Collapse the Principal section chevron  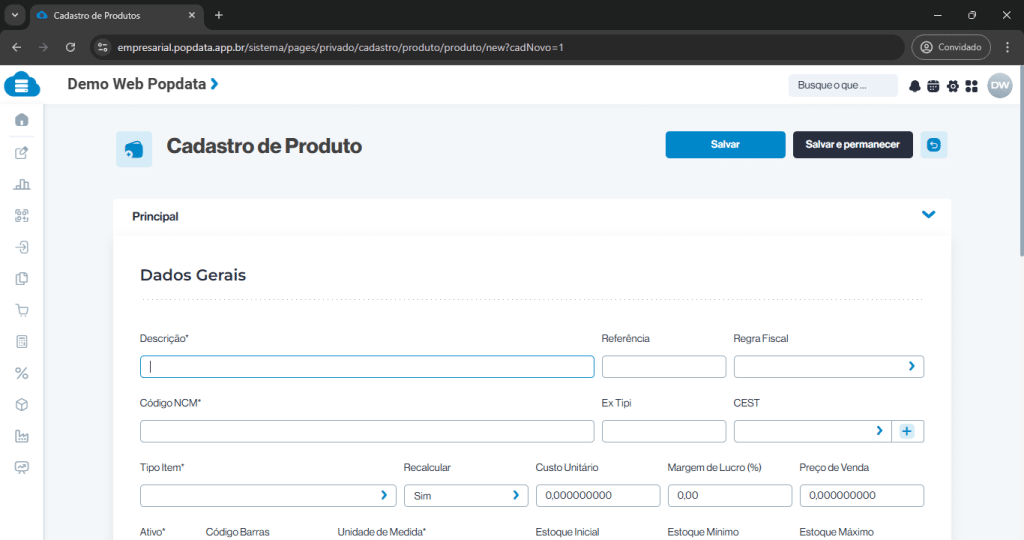tap(928, 215)
